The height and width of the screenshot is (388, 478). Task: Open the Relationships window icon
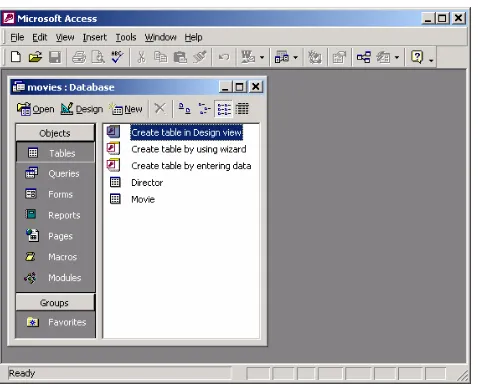click(x=363, y=57)
